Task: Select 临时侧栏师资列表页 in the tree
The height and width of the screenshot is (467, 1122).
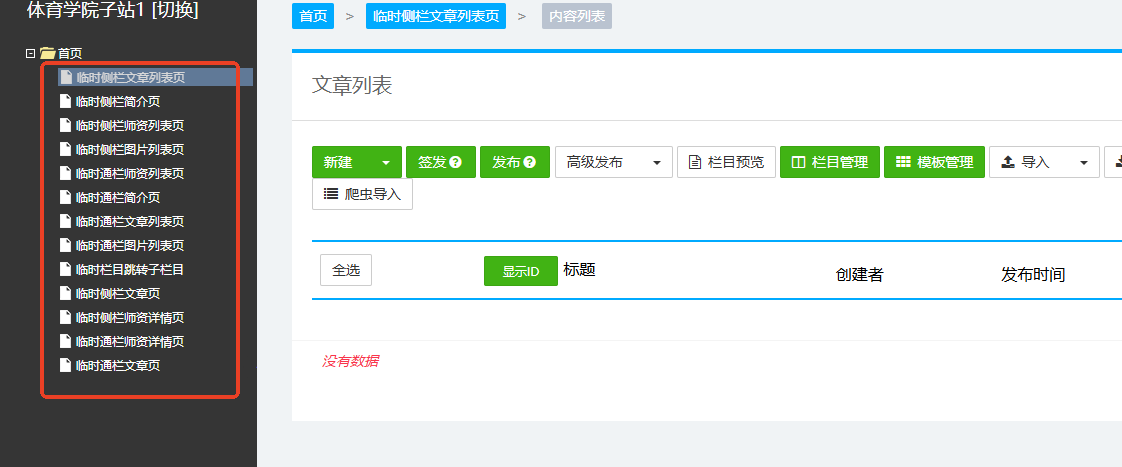Action: click(129, 125)
